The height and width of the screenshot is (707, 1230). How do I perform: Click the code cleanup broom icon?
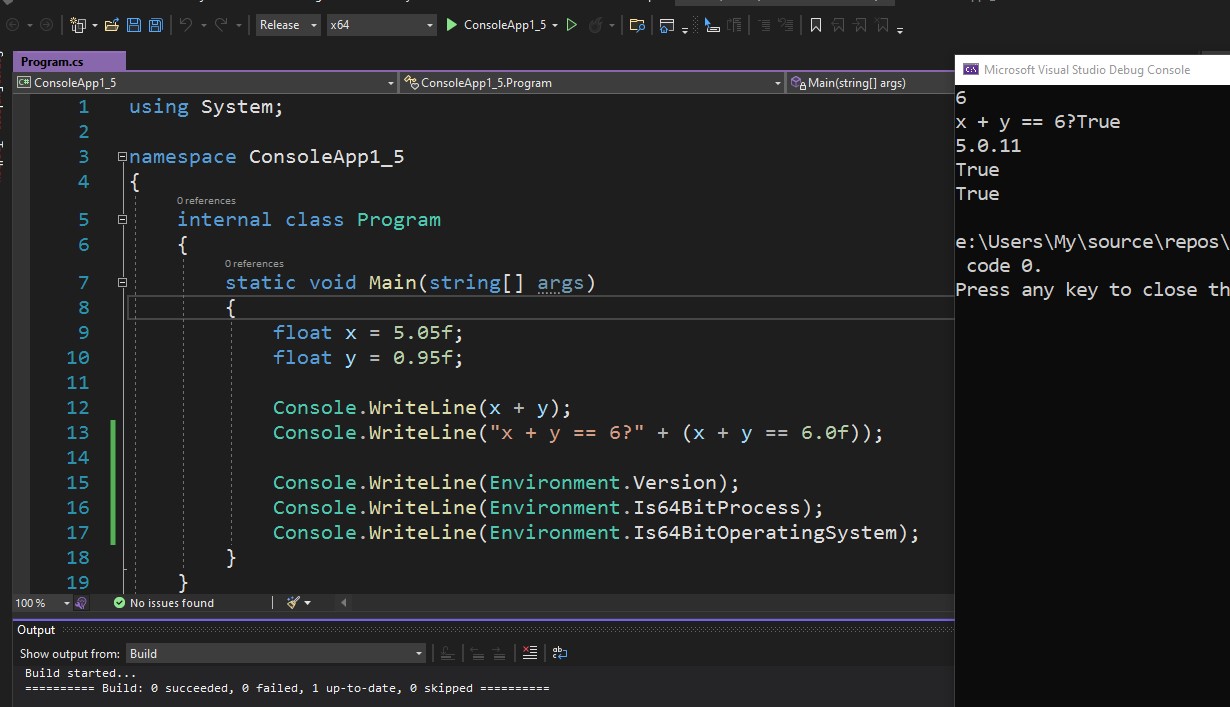(293, 603)
